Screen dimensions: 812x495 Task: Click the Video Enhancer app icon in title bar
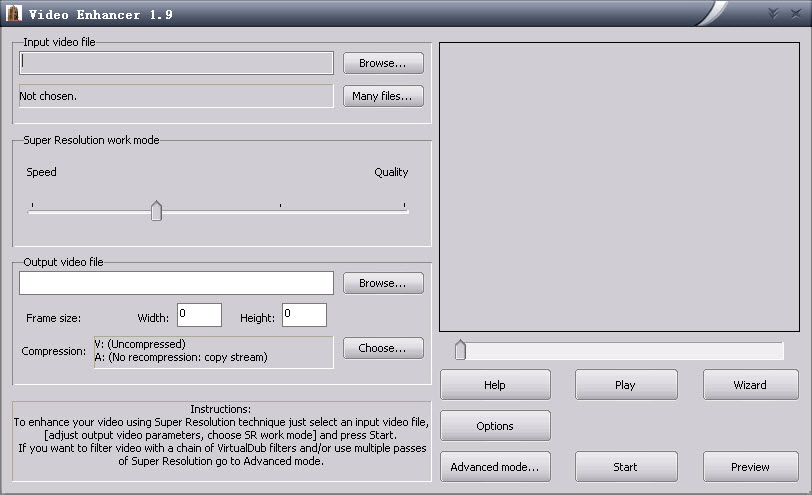[x=14, y=14]
